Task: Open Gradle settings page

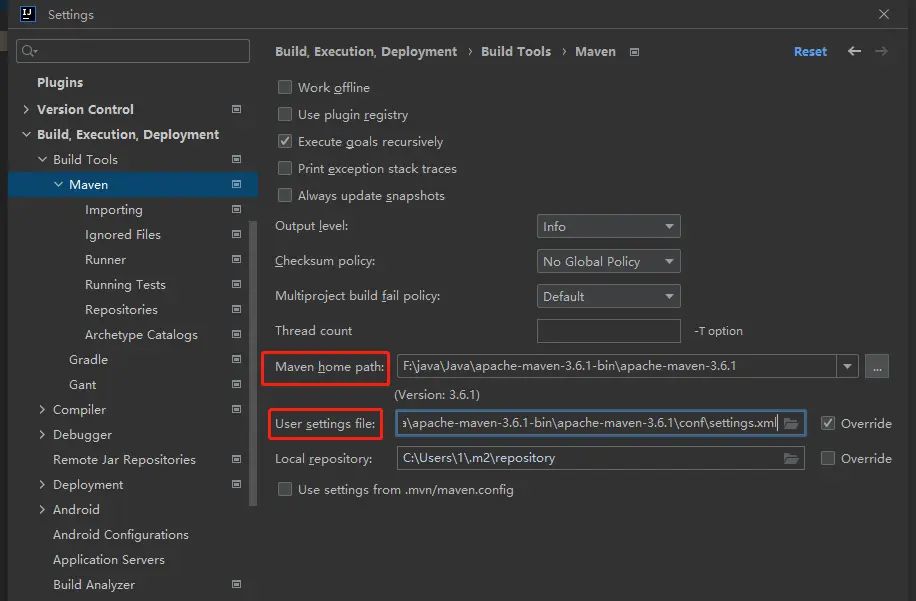Action: coord(88,360)
